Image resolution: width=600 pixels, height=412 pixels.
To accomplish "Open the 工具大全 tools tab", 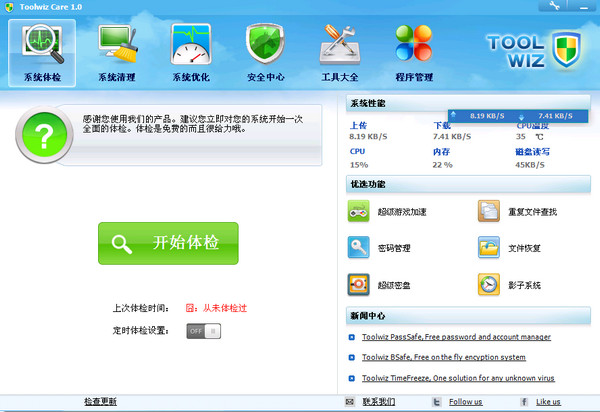I will tap(340, 53).
